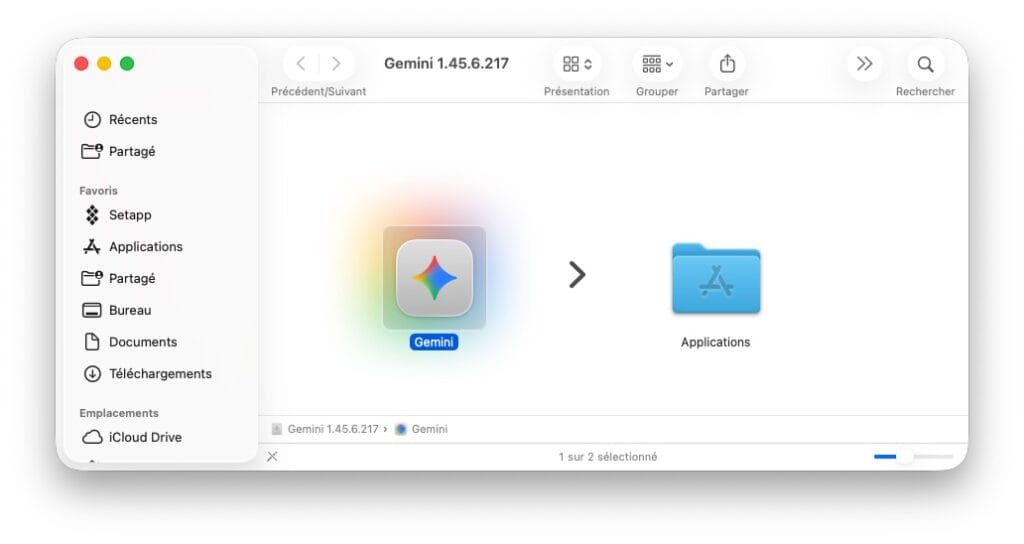Screen dimensions: 1024x544
Task: Select the Gemini app icon
Action: pyautogui.click(x=434, y=278)
